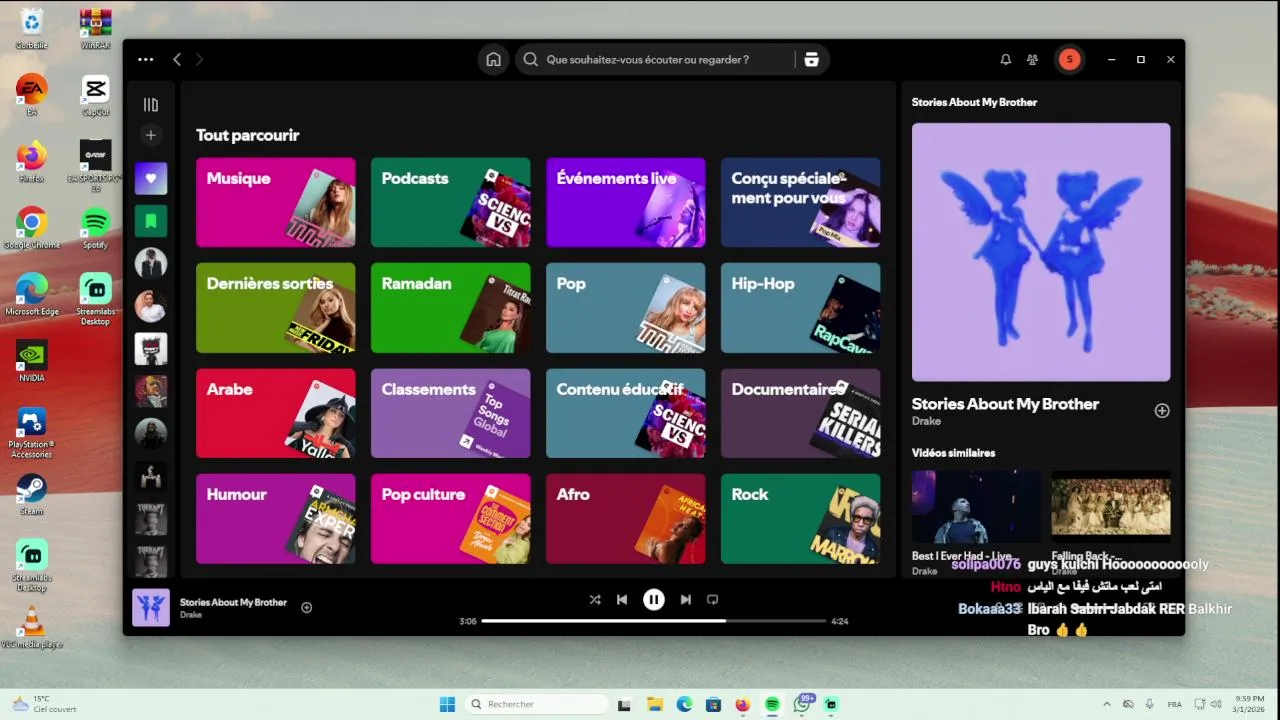Click the search field in Spotify
This screenshot has width=1280, height=720.
(655, 60)
